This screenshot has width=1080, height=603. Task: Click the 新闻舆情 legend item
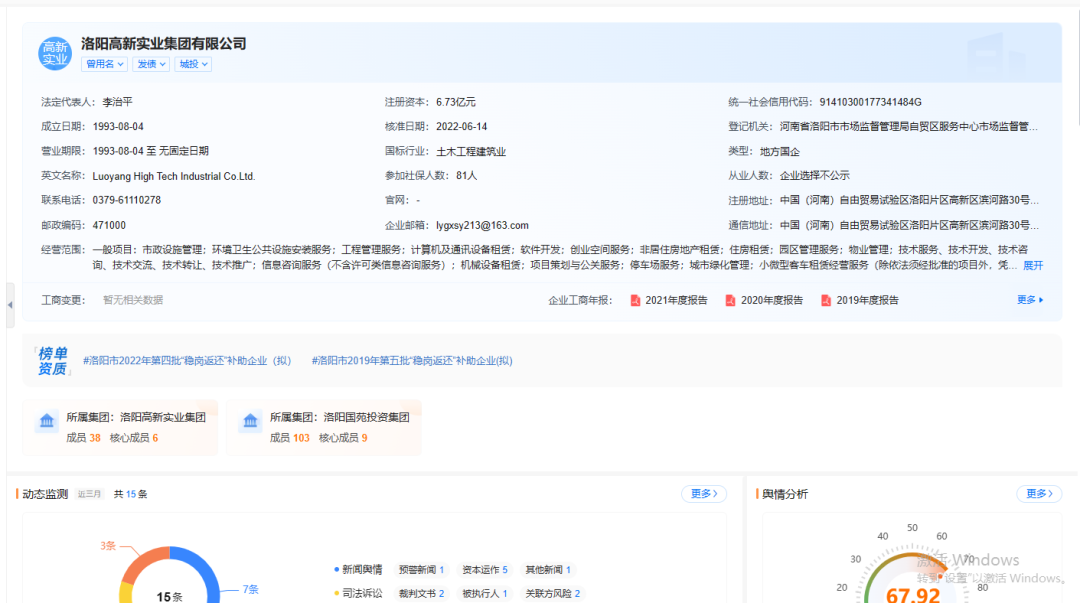[x=358, y=570]
